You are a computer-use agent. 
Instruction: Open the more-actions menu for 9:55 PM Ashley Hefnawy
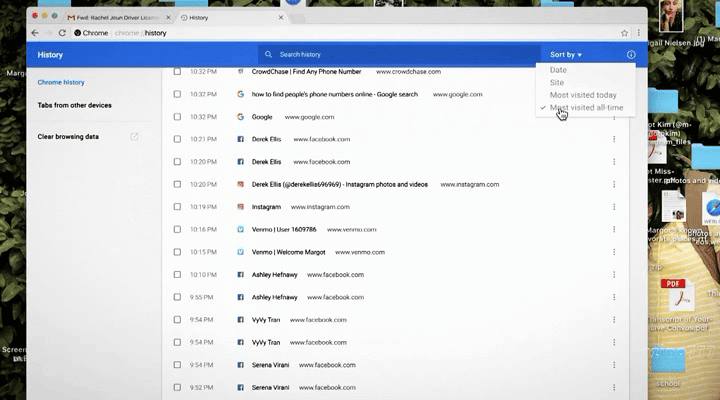pos(614,297)
